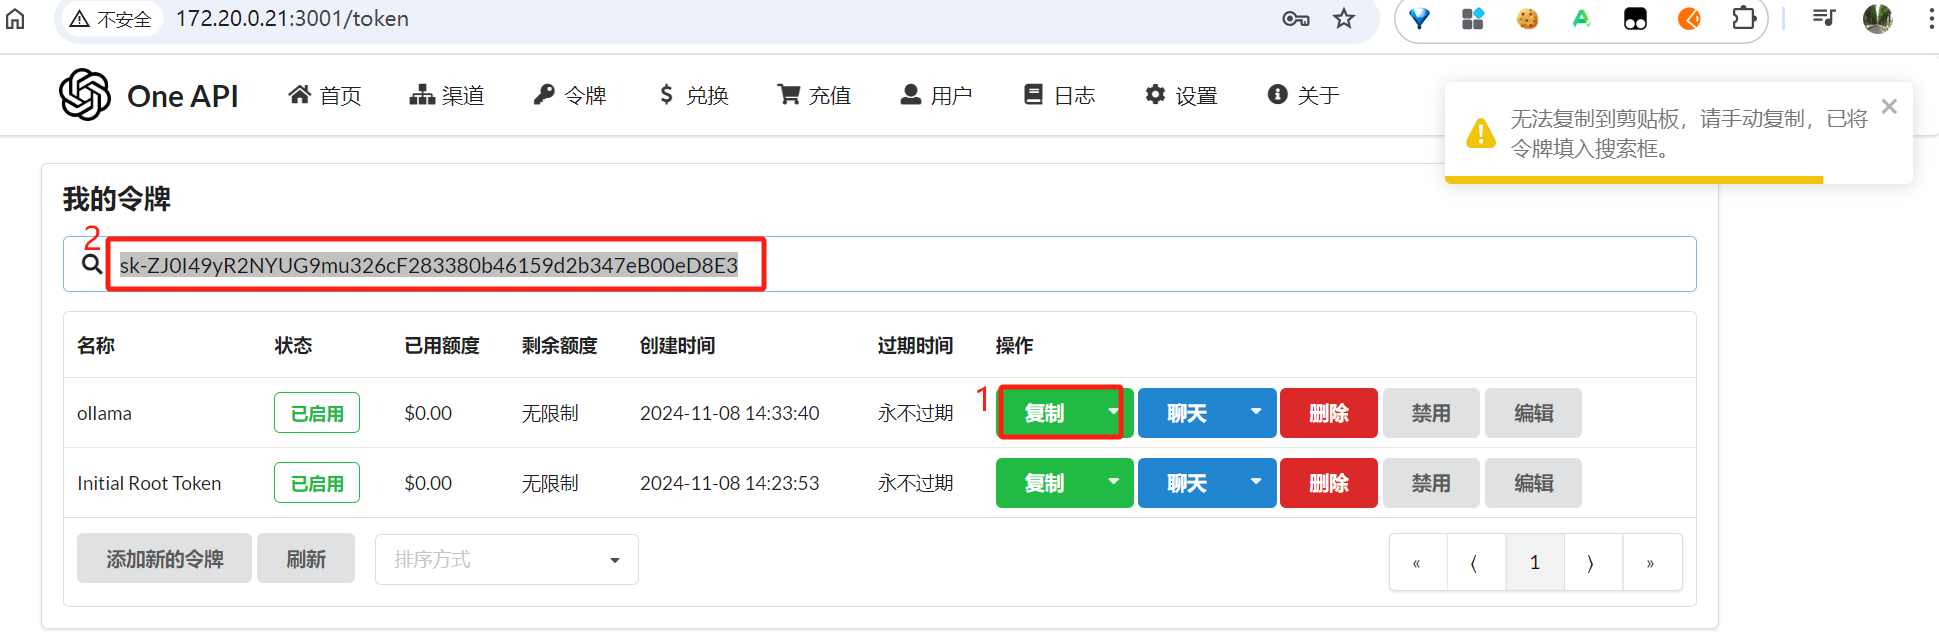Expand the 聊天 dropdown for ollama
1939x642 pixels.
click(1256, 413)
